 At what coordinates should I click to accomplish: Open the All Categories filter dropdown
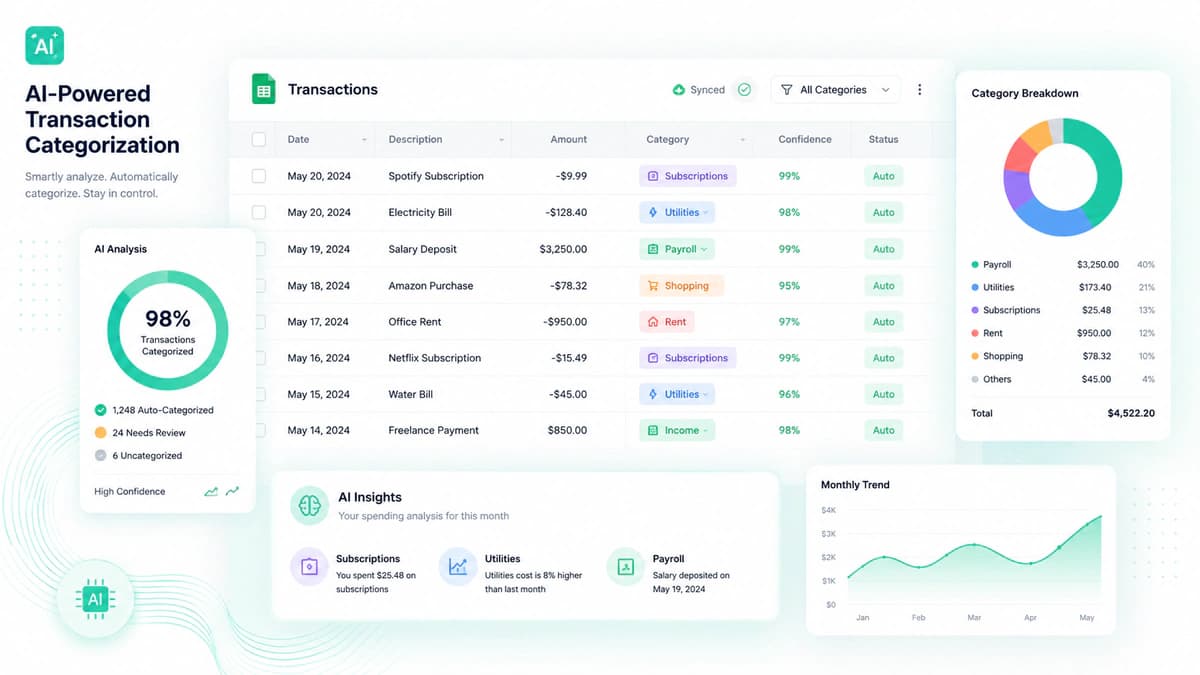click(835, 90)
